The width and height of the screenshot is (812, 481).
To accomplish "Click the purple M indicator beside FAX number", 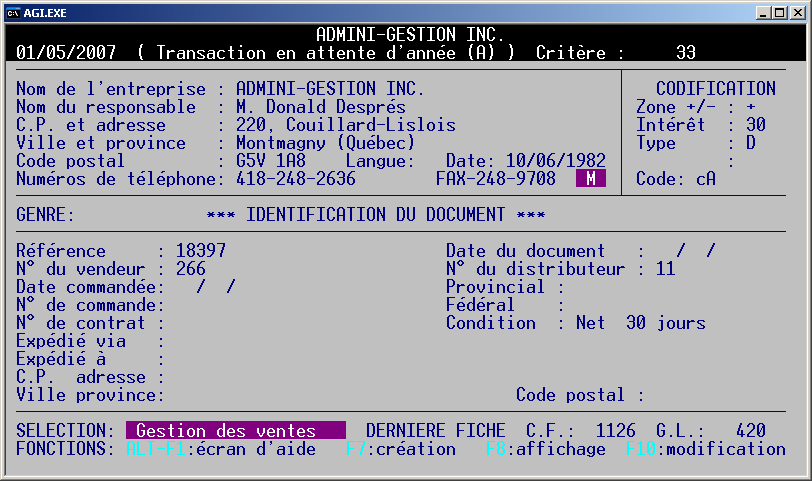I will pos(591,179).
